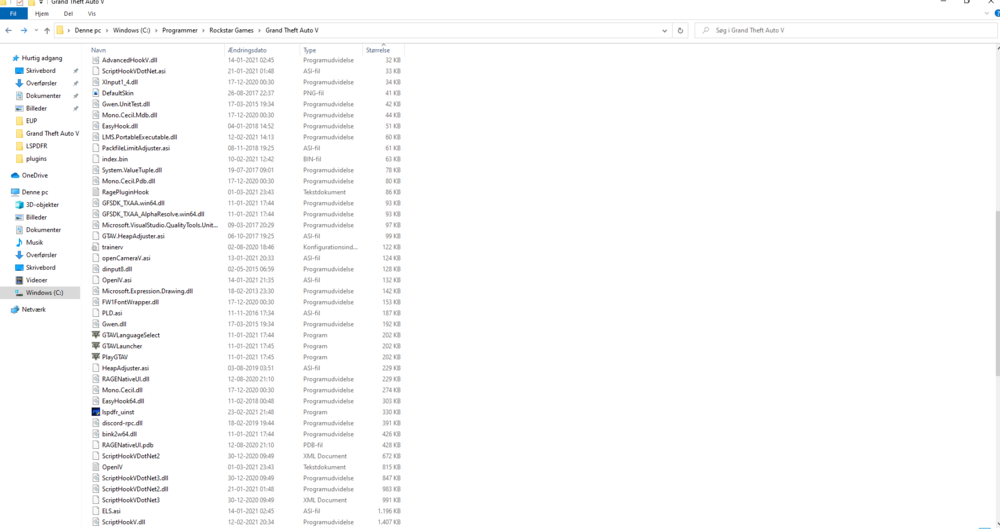Select file name ScriptHookVDotNet.asi

click(134, 71)
